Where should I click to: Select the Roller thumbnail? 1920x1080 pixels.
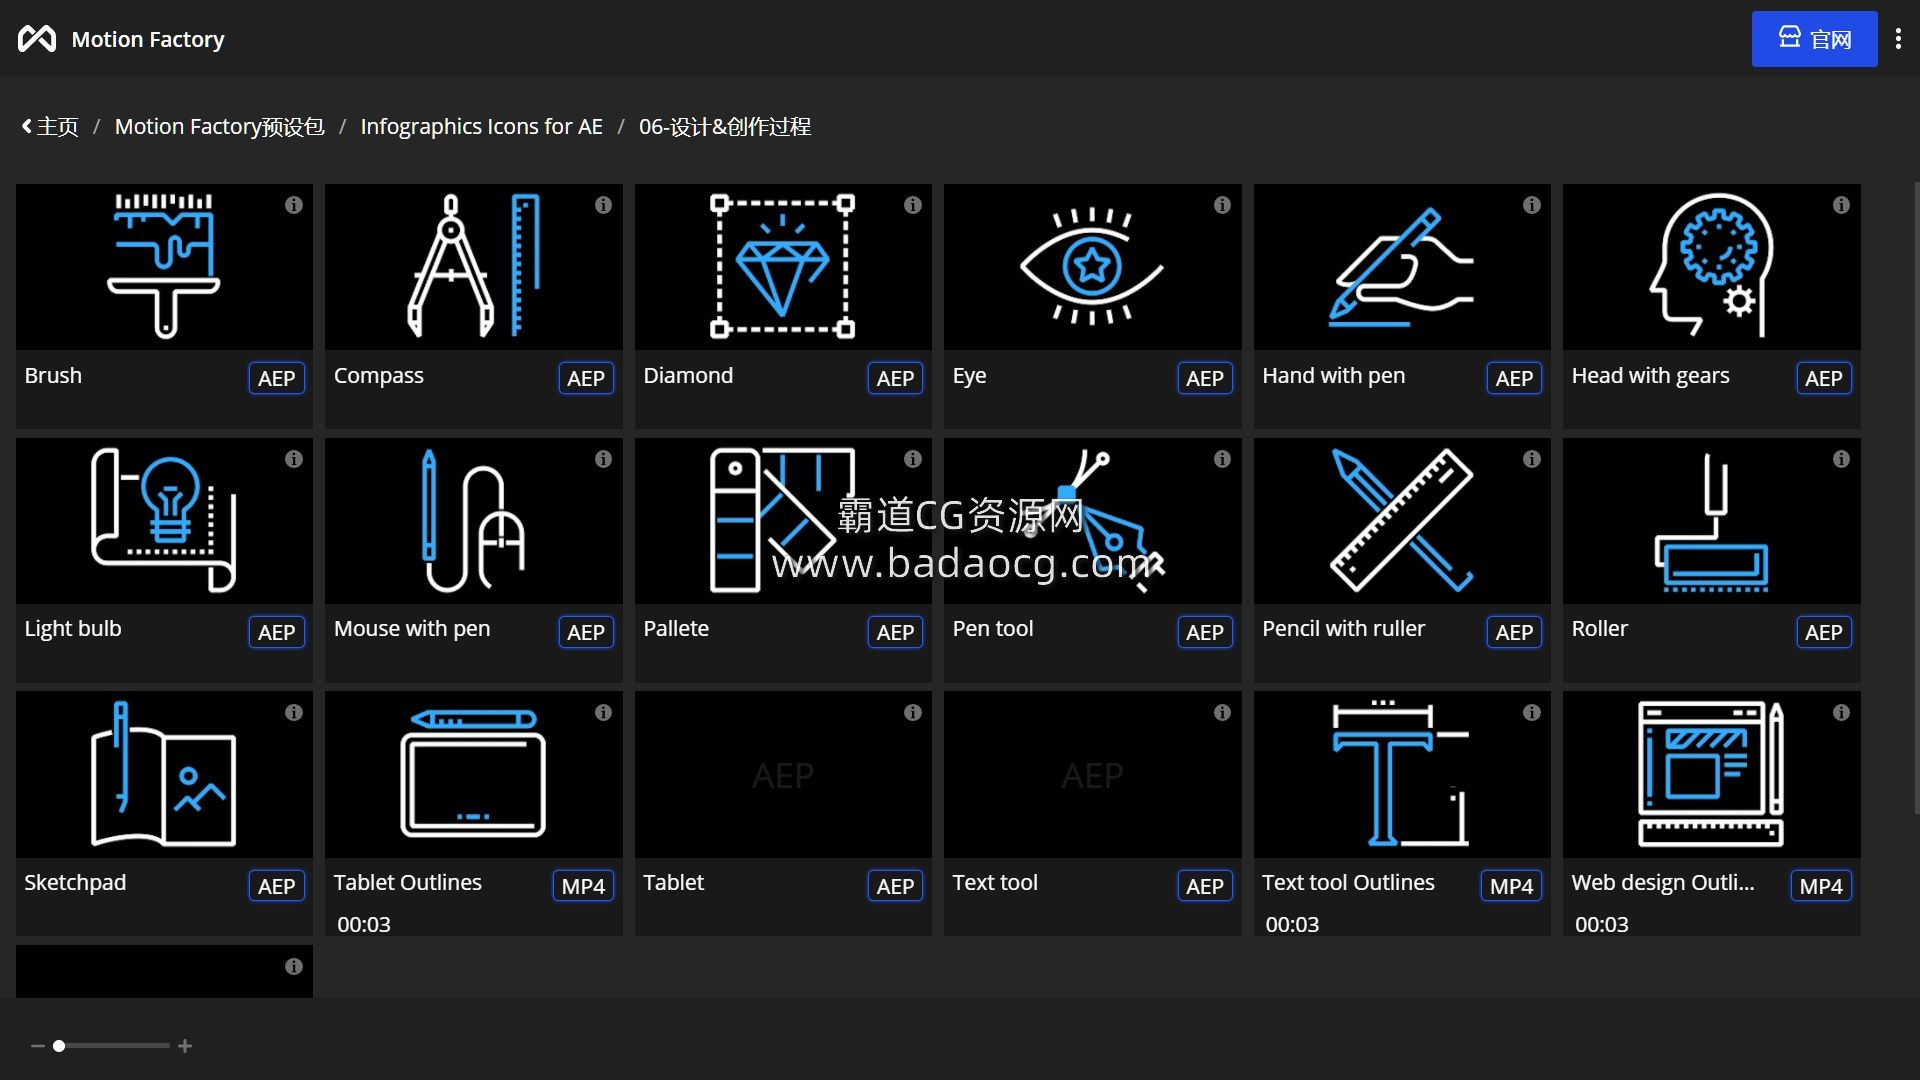click(x=1711, y=520)
